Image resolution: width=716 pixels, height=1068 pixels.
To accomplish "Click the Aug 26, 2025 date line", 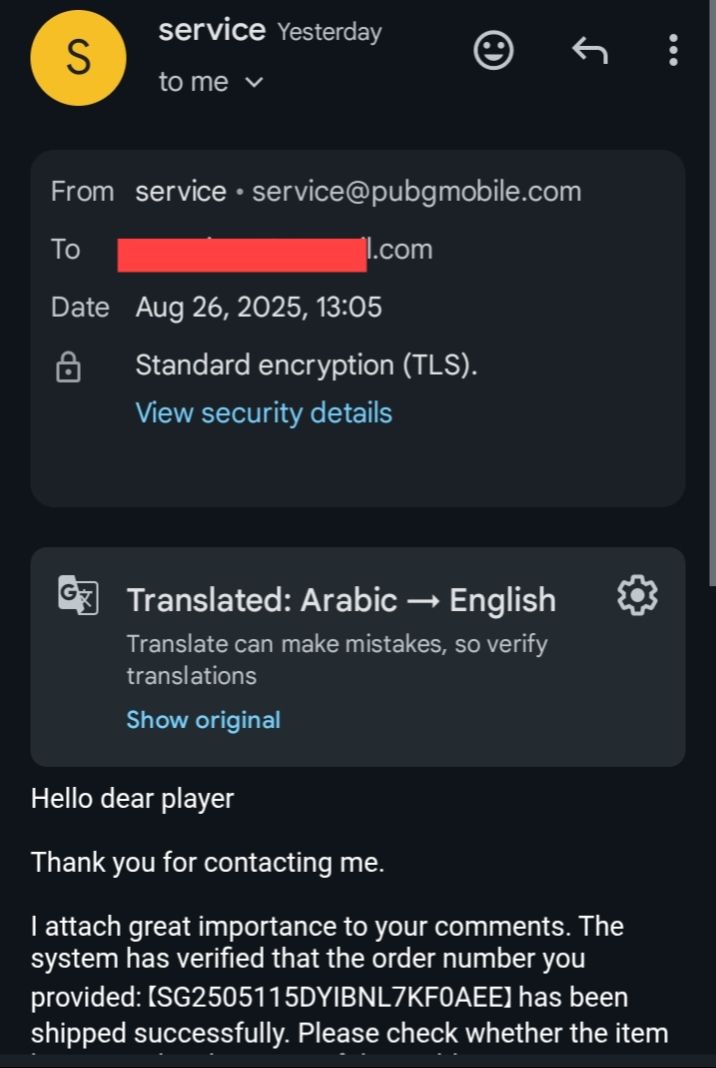I will tap(258, 307).
